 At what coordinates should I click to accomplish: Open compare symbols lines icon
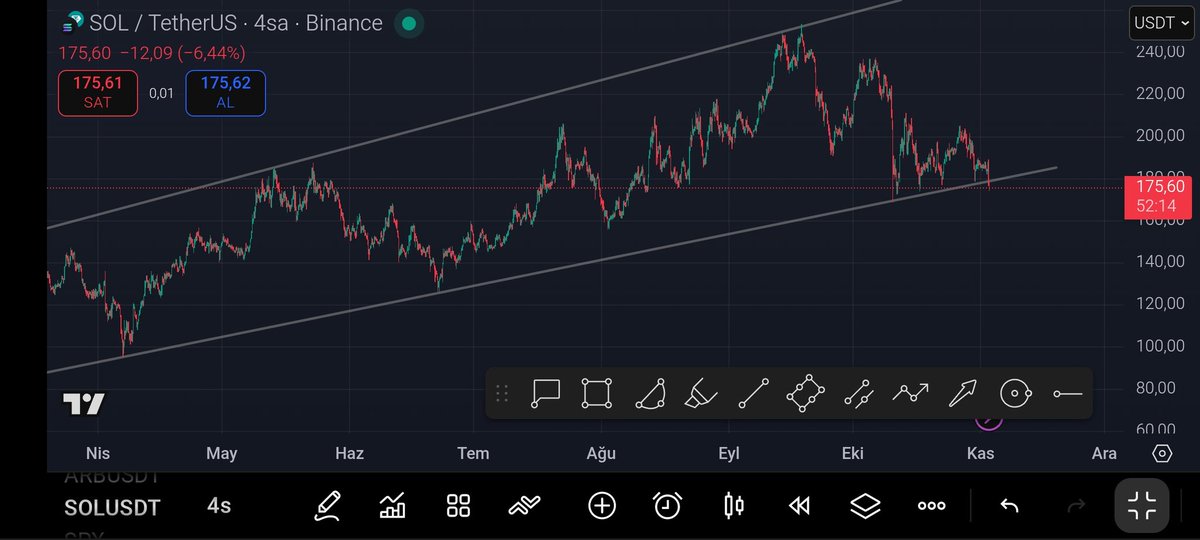[524, 506]
